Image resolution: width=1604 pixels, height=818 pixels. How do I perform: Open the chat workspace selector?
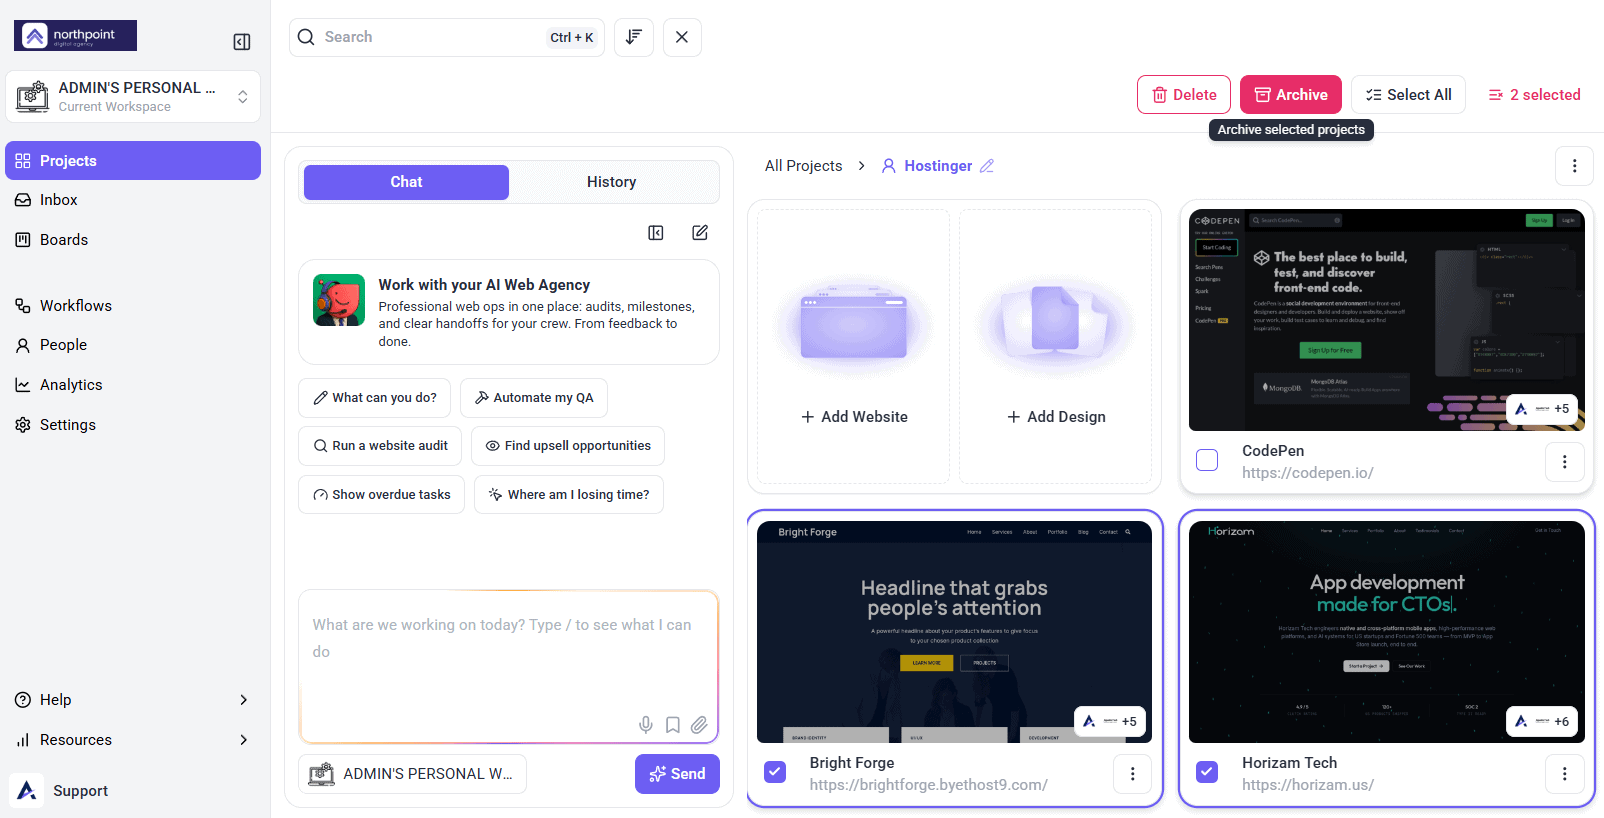click(412, 774)
